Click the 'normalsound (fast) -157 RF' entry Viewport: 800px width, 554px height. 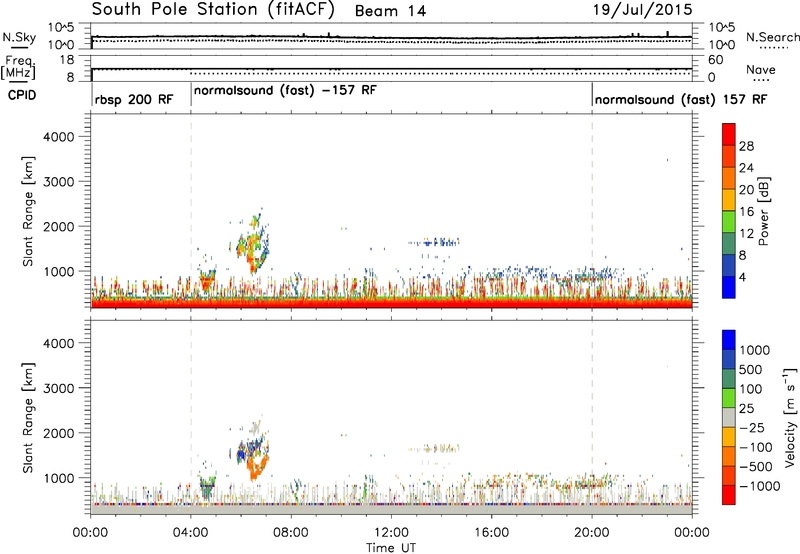[x=285, y=90]
